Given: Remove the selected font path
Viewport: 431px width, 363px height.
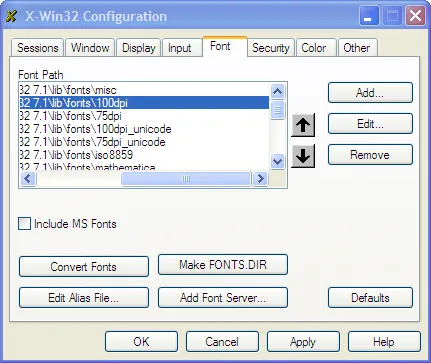Looking at the screenshot, I should coord(370,155).
